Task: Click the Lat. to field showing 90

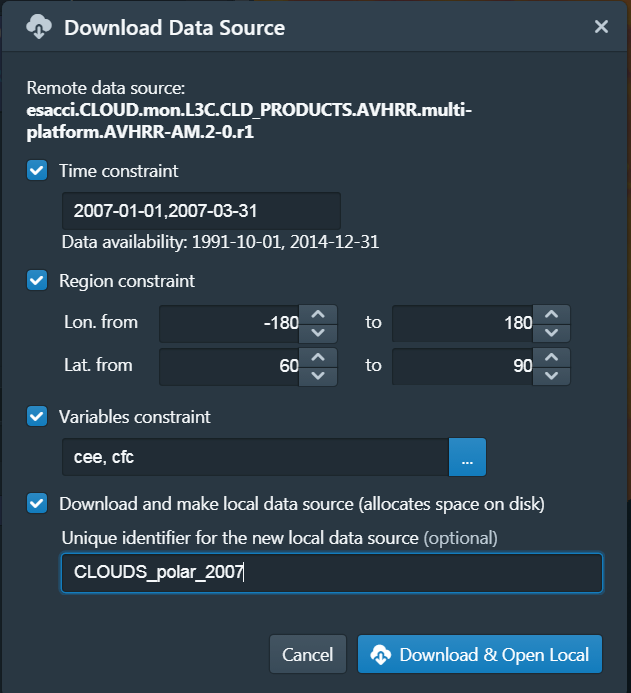Action: pyautogui.click(x=462, y=366)
